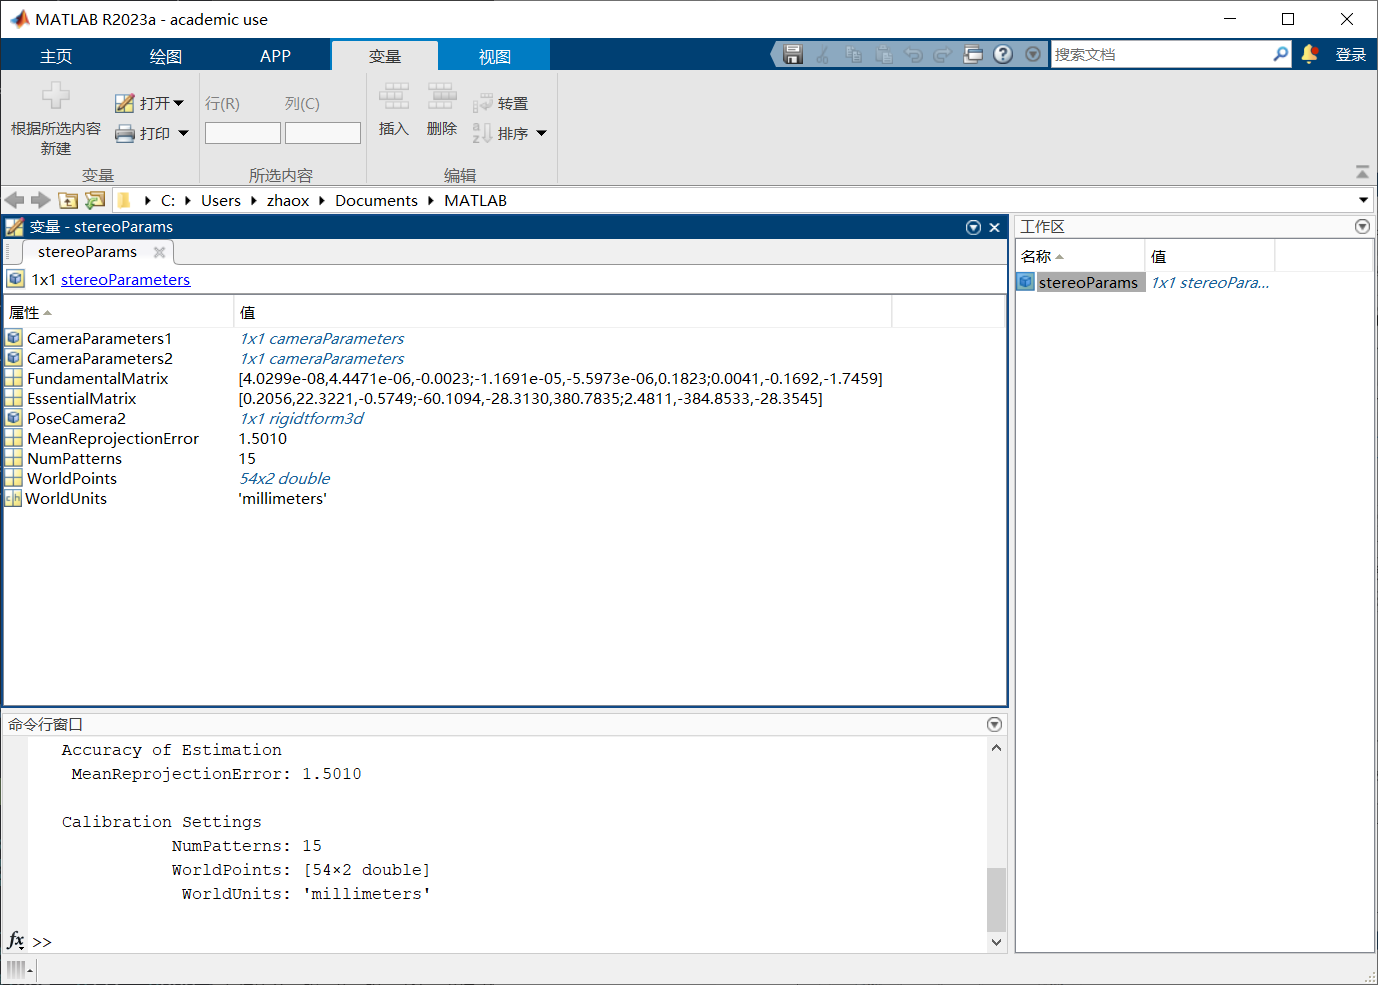Expand the 打印 dropdown arrow
The image size is (1378, 985).
coord(183,133)
